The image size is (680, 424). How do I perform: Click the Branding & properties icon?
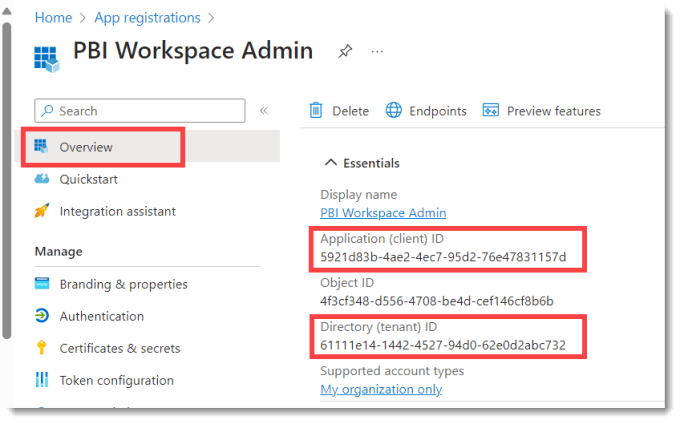[42, 284]
